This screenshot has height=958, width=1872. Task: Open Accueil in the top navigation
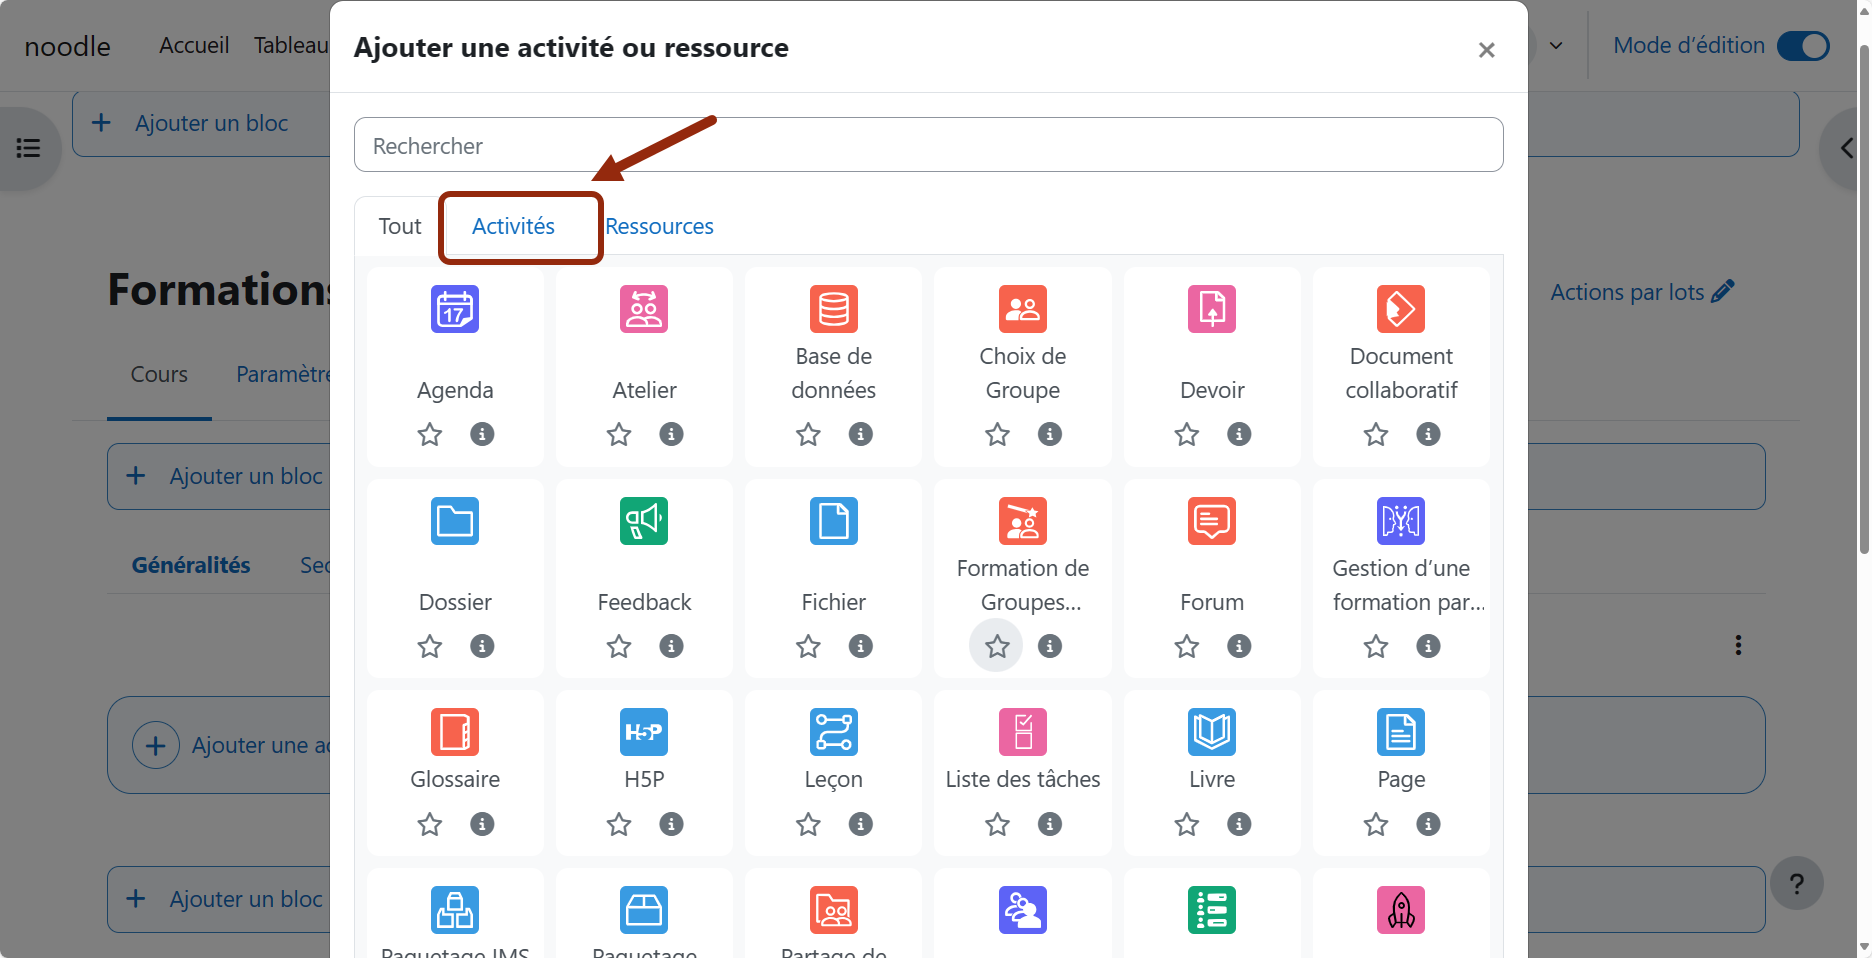click(x=194, y=46)
